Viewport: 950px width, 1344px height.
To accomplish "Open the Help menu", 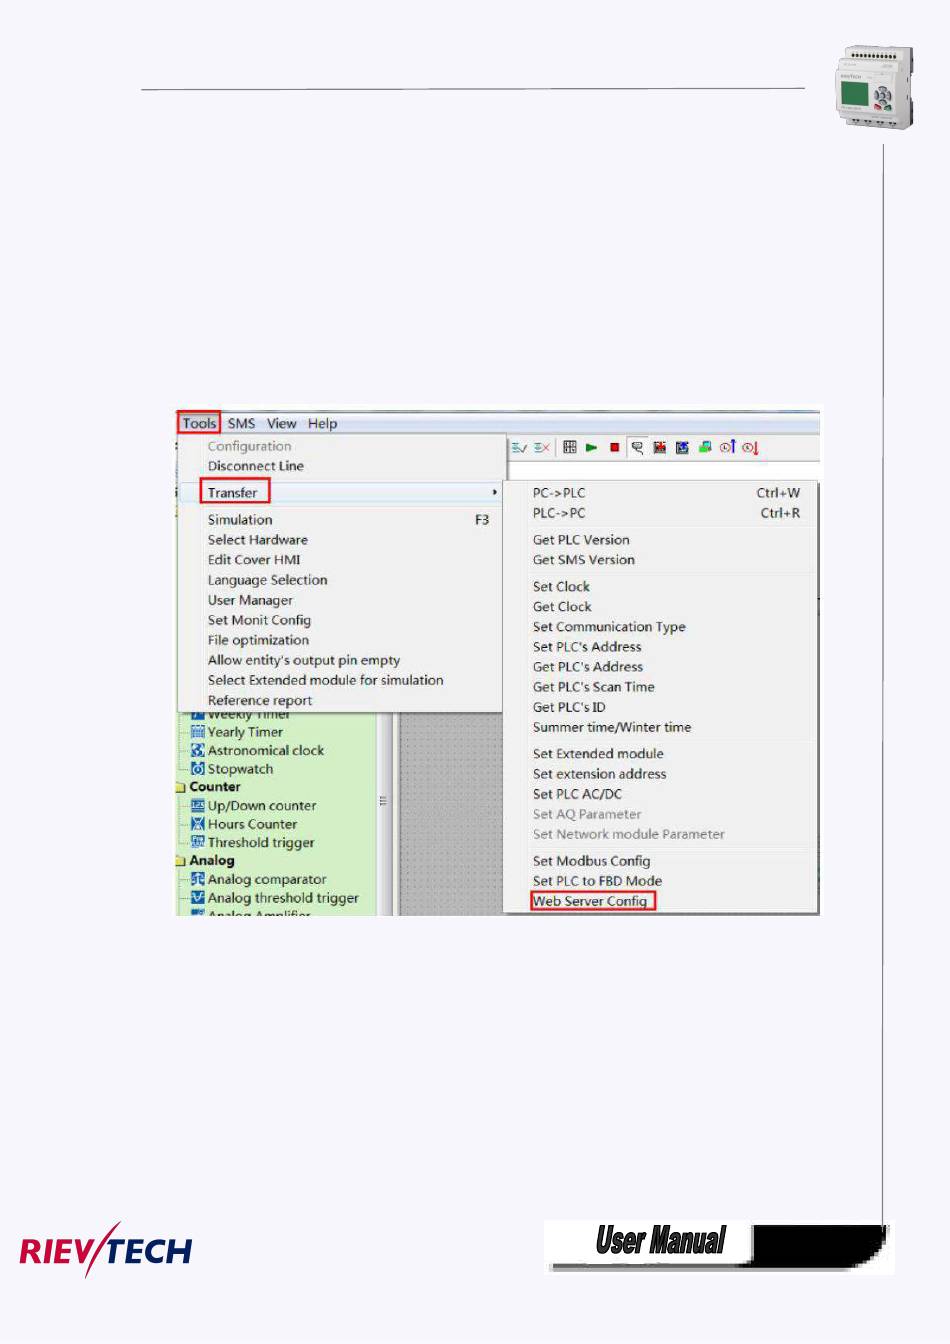I will [x=322, y=423].
